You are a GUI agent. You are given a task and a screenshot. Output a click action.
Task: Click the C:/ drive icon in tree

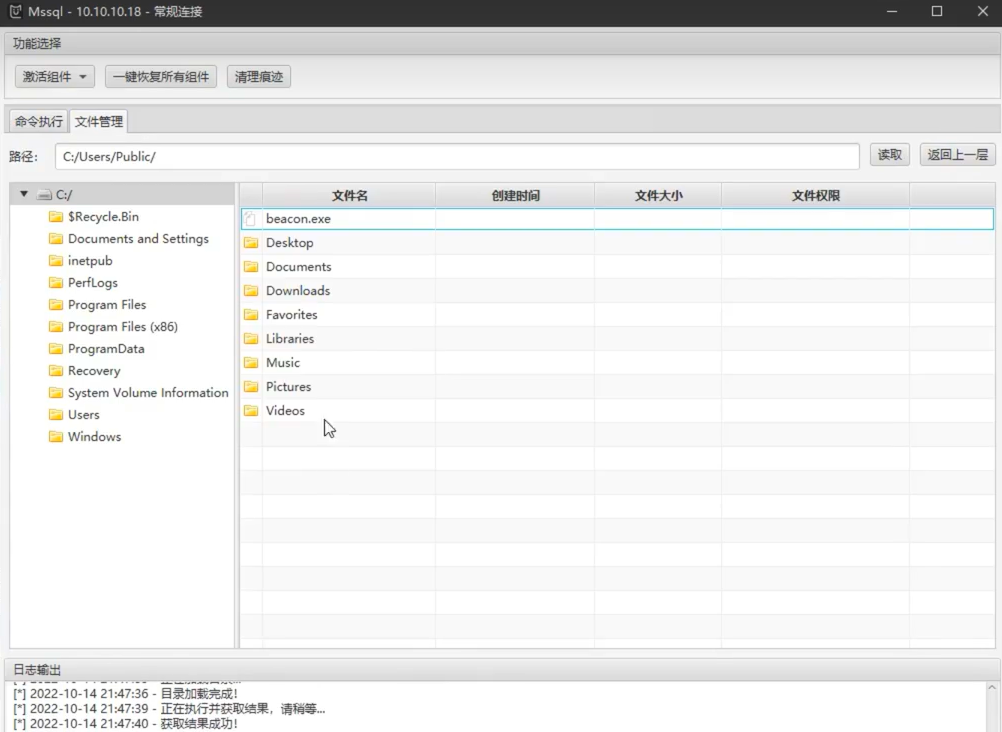tap(43, 195)
